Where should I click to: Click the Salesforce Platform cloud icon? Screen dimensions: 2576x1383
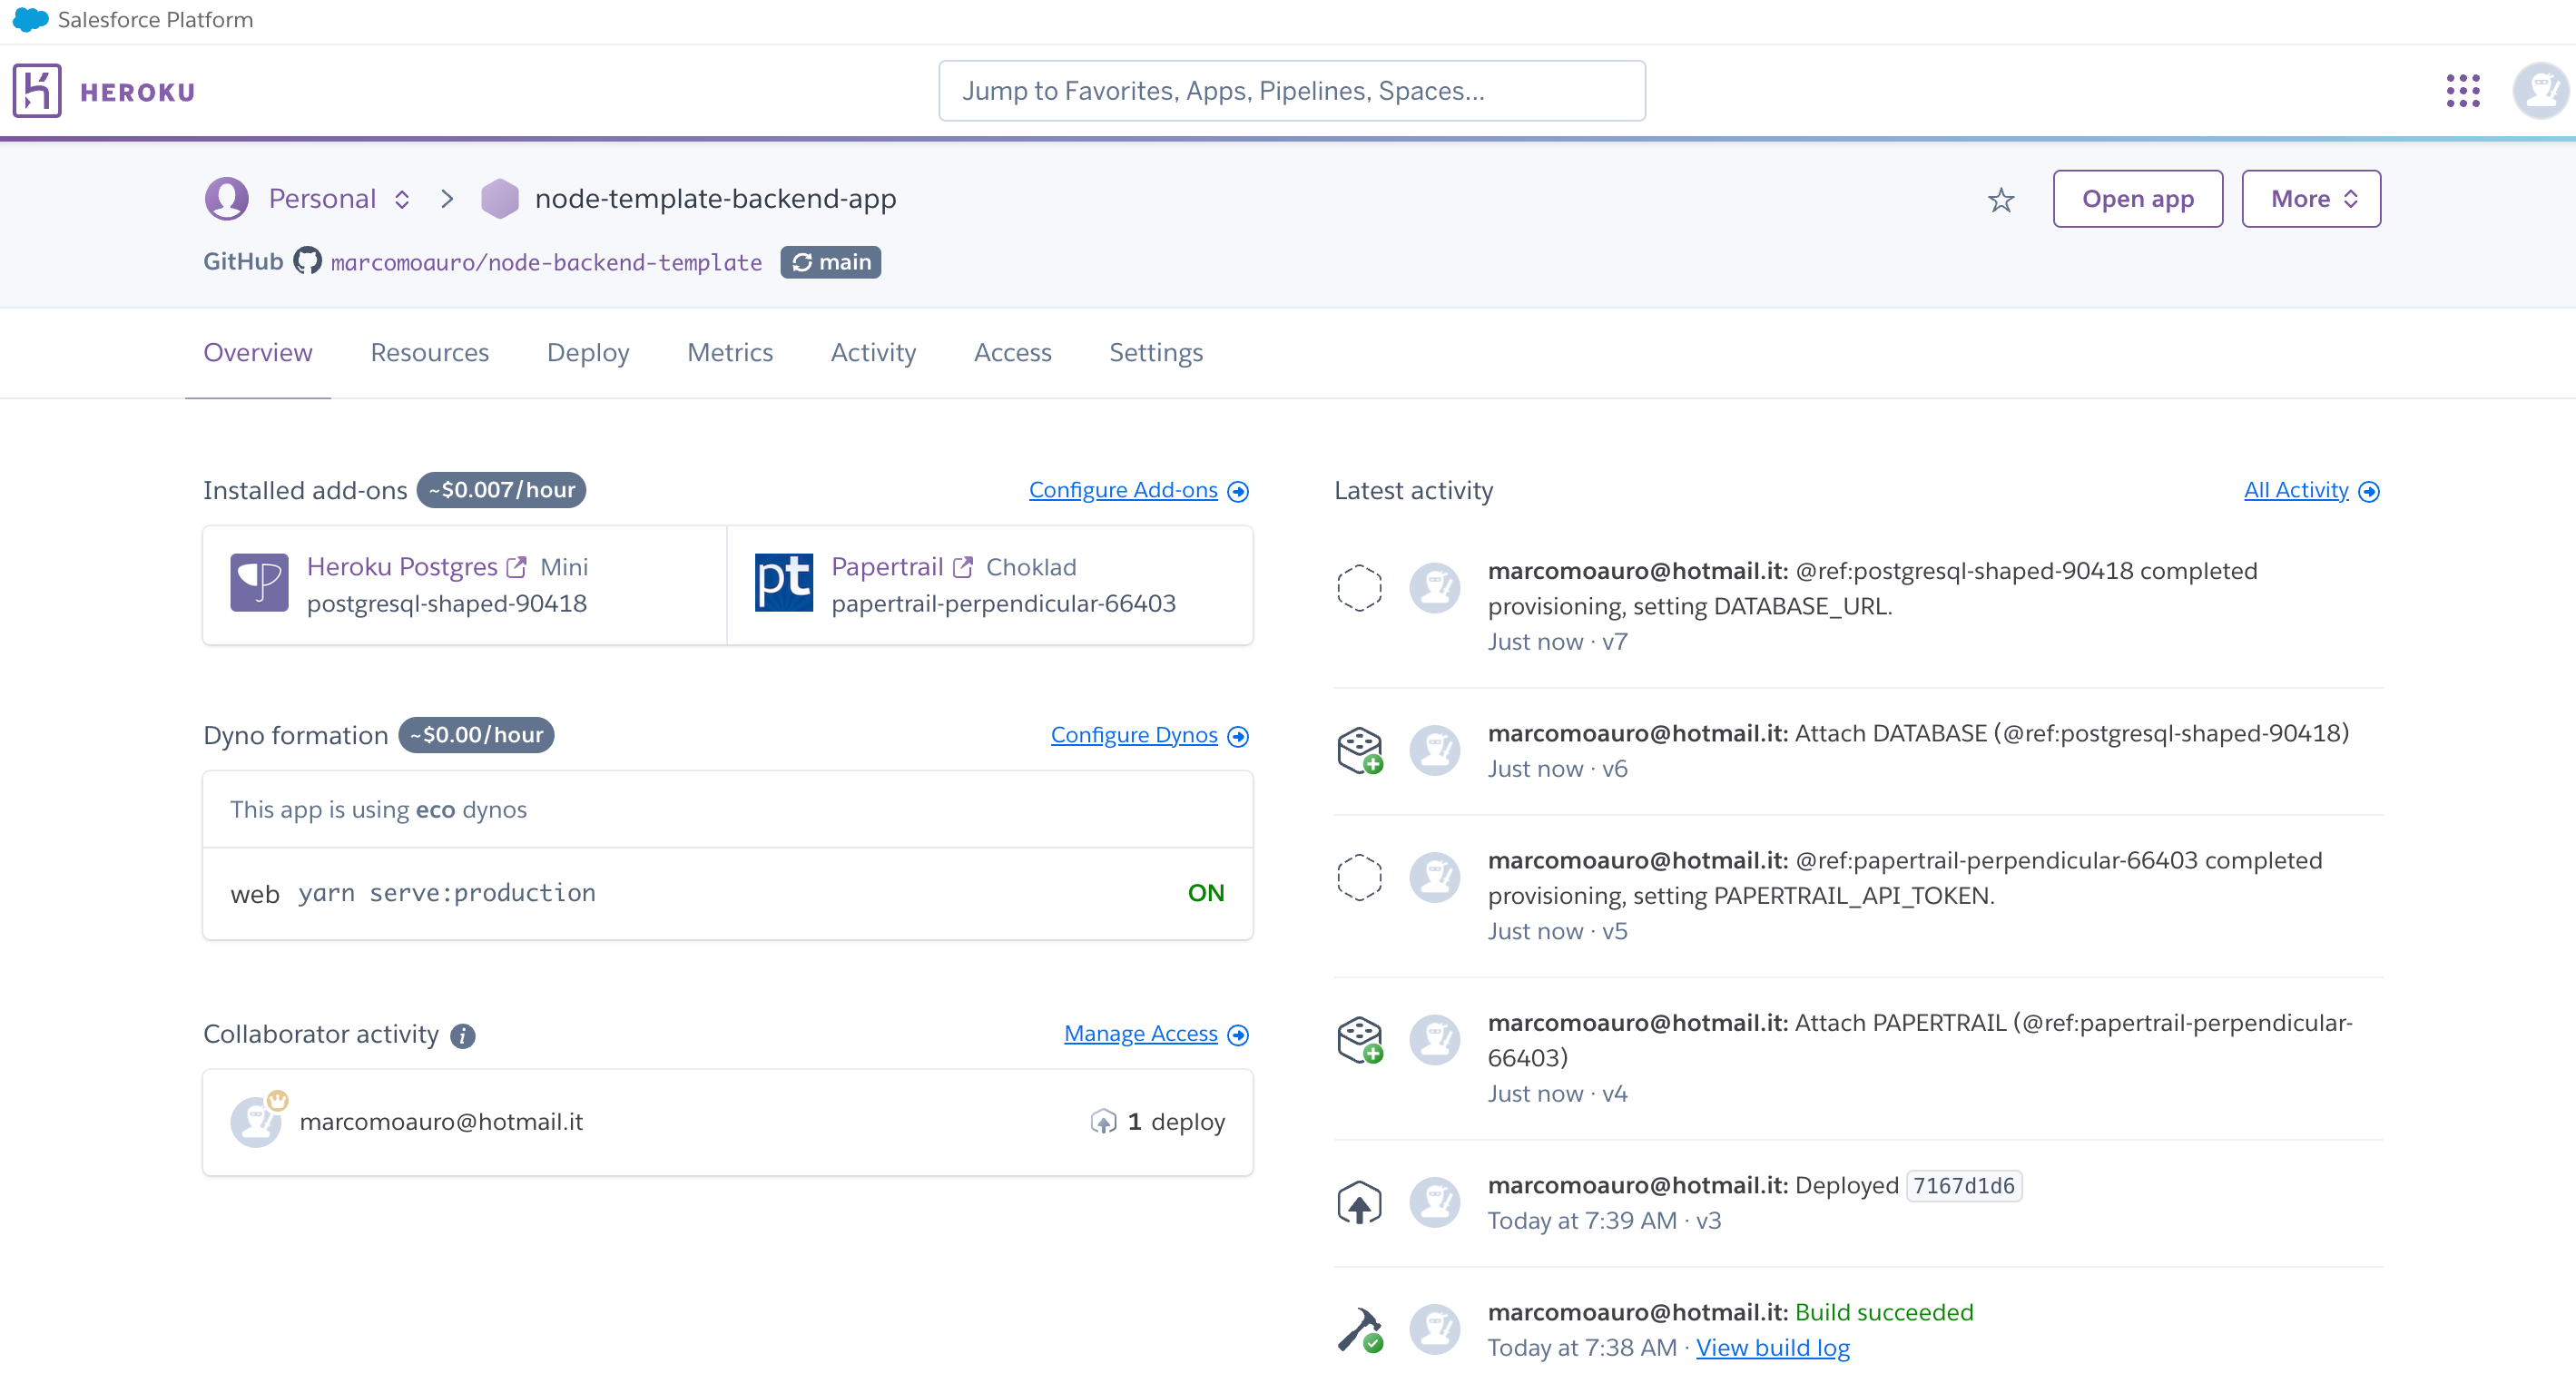[x=29, y=19]
